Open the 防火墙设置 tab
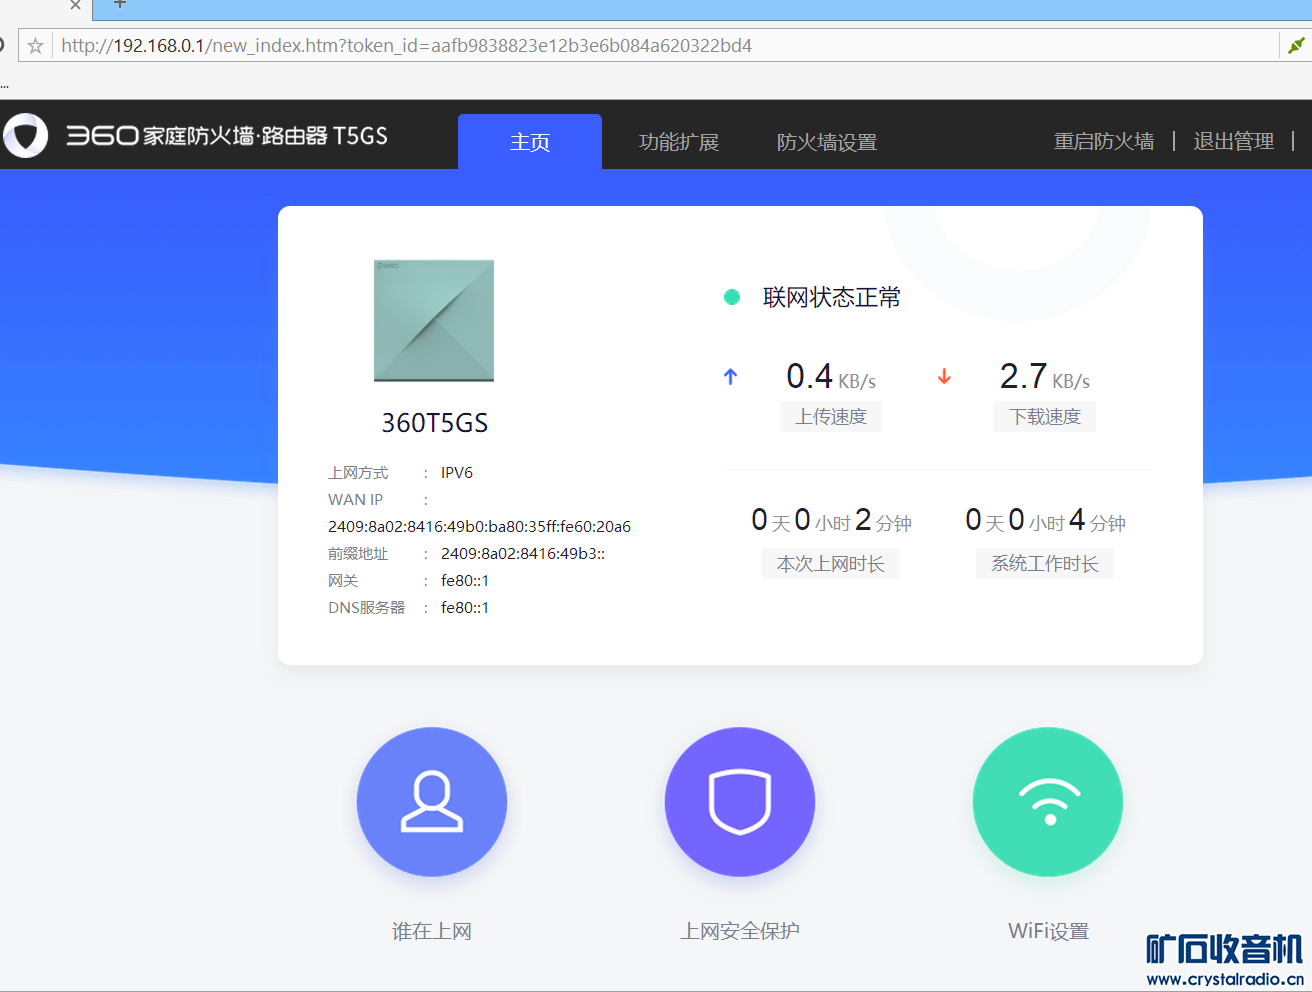 827,142
